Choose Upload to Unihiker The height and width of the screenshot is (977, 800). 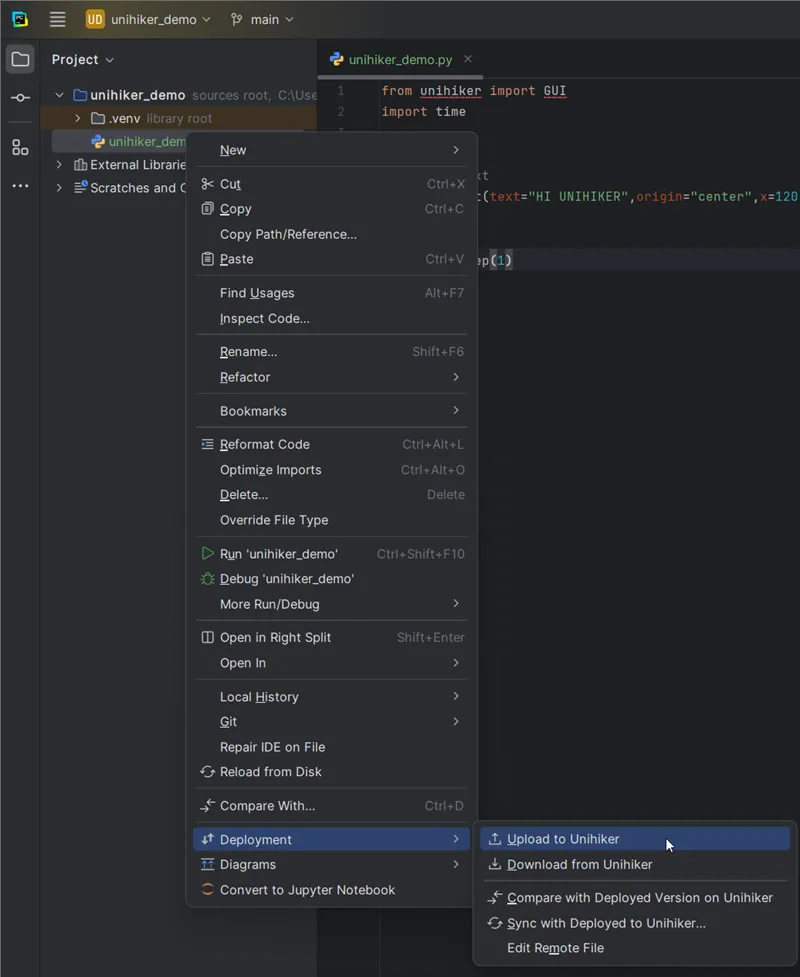point(635,839)
